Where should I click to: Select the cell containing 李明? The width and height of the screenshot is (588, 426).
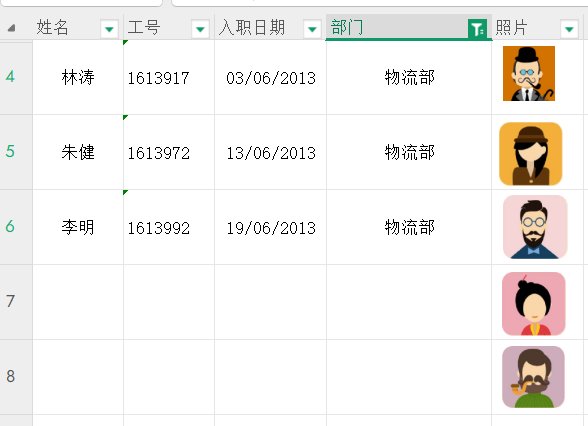pyautogui.click(x=78, y=227)
